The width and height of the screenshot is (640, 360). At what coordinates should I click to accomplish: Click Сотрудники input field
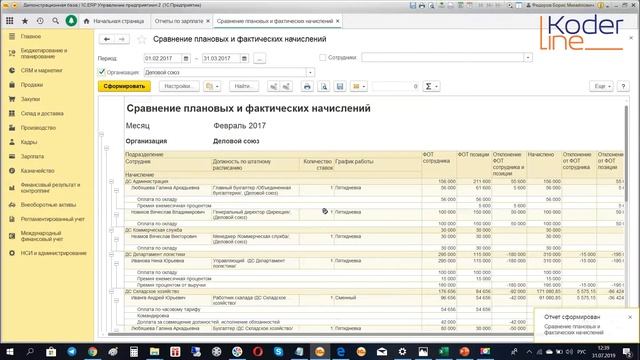pyautogui.click(x=442, y=58)
